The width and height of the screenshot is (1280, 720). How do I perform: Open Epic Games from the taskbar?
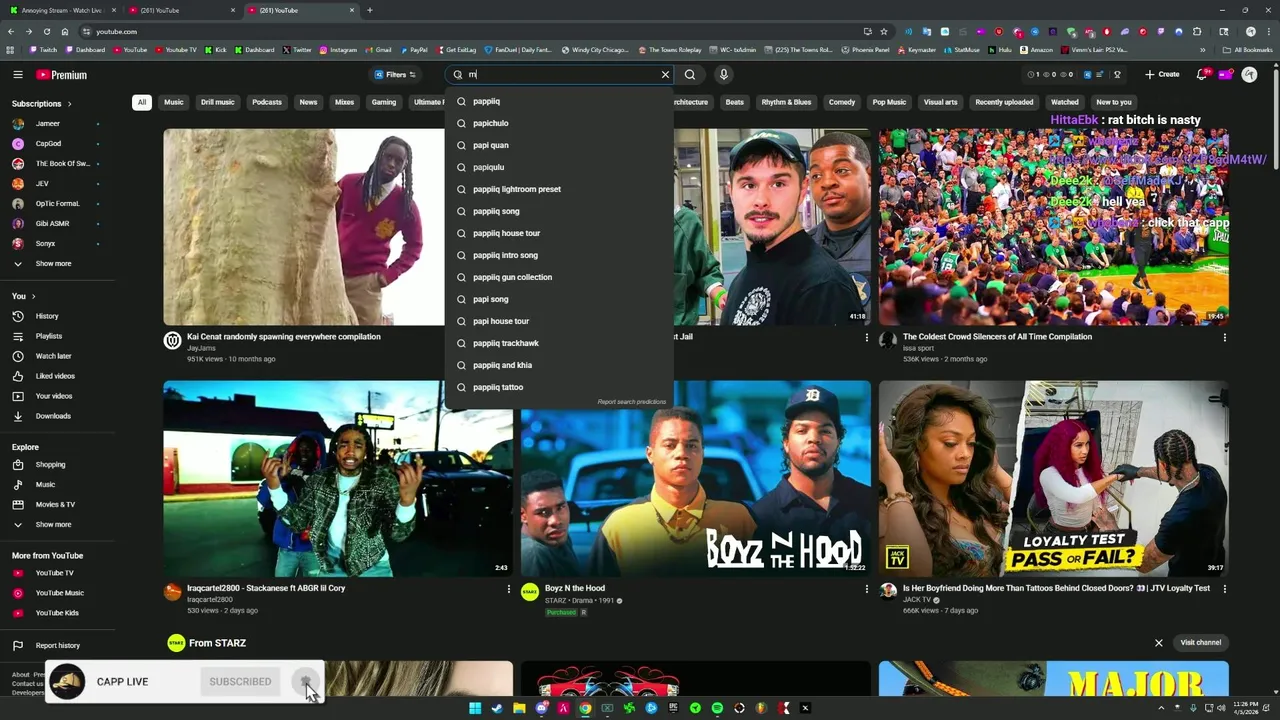pyautogui.click(x=674, y=708)
